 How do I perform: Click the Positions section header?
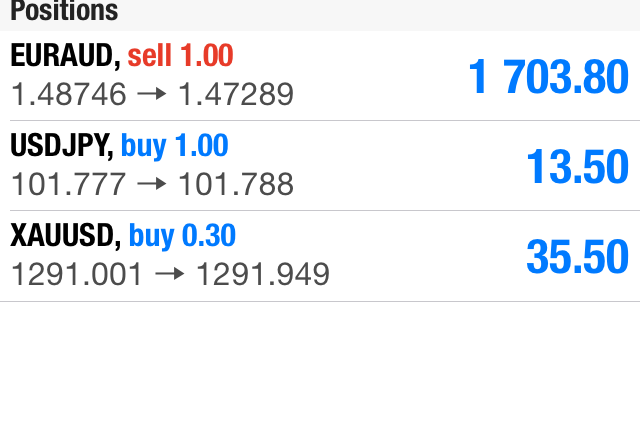[65, 12]
